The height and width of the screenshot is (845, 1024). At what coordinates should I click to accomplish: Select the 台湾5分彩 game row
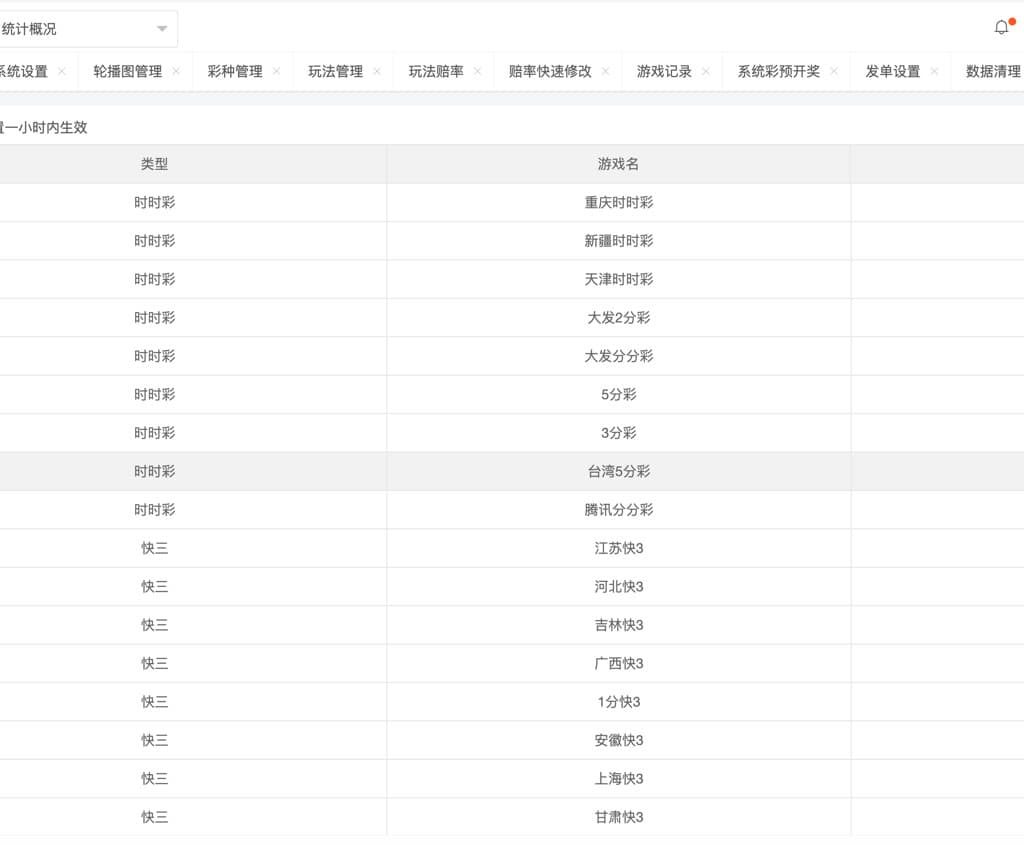tap(618, 471)
